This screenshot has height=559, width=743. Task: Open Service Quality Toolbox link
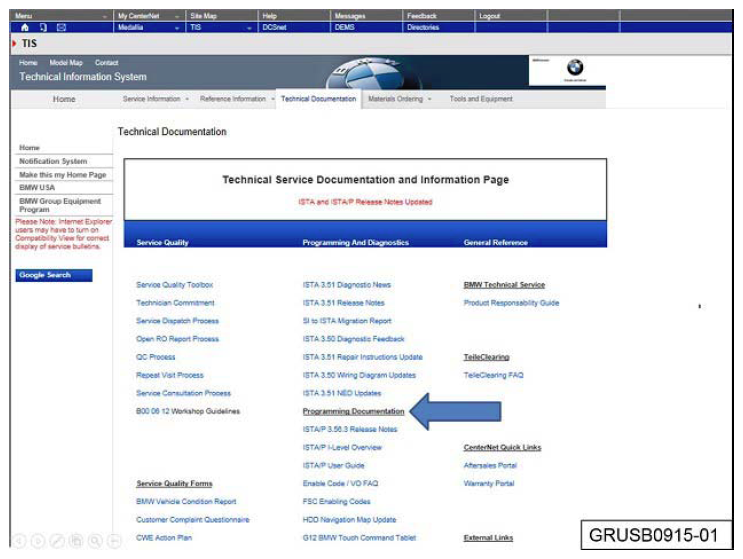coord(174,285)
